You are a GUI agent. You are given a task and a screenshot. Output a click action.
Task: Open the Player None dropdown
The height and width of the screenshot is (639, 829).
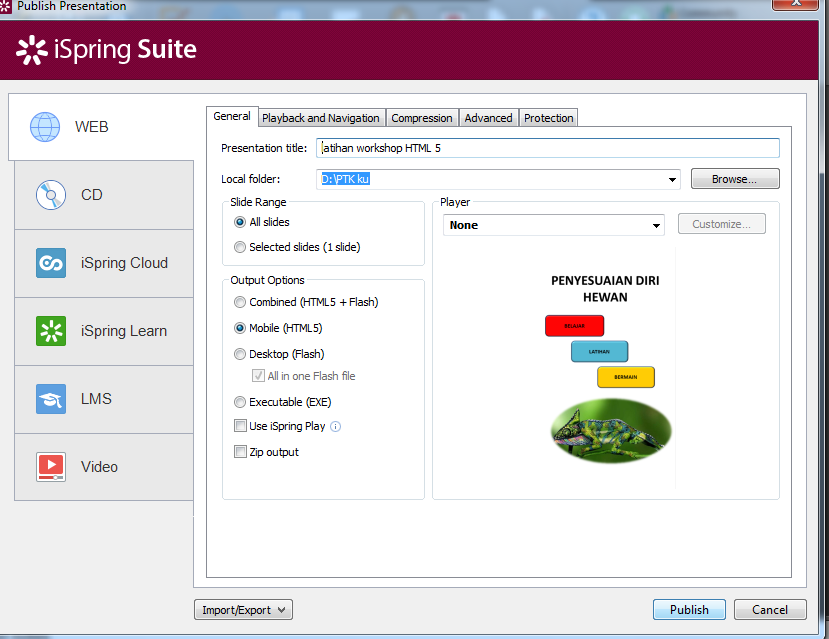(554, 225)
